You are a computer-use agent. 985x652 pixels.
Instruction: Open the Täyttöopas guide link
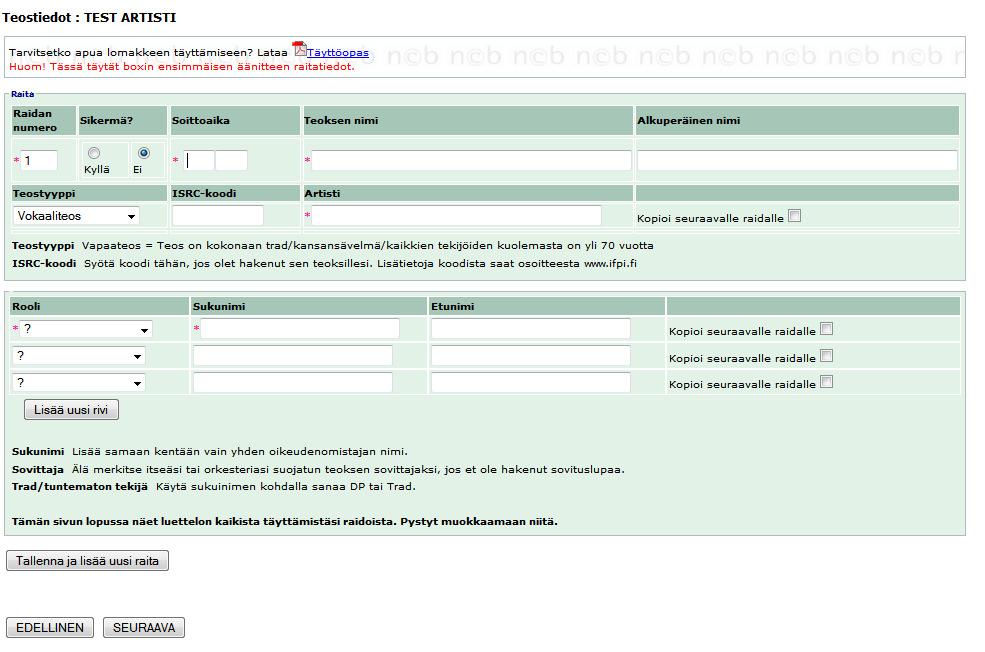[x=337, y=53]
